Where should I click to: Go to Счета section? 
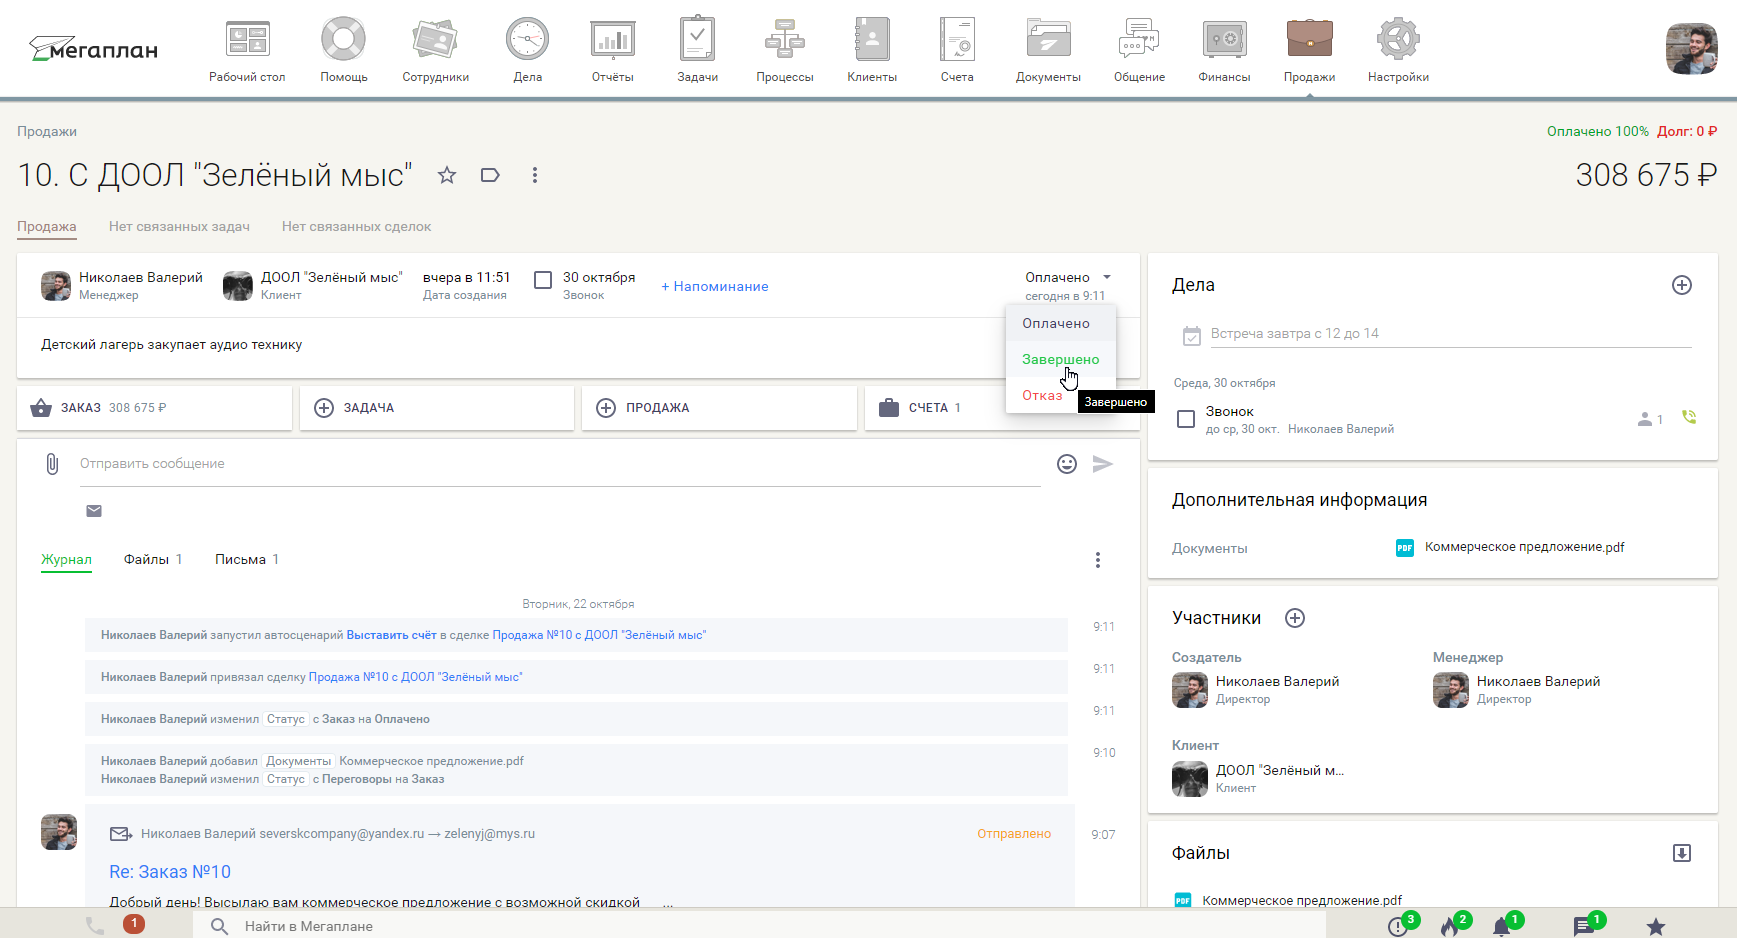957,50
